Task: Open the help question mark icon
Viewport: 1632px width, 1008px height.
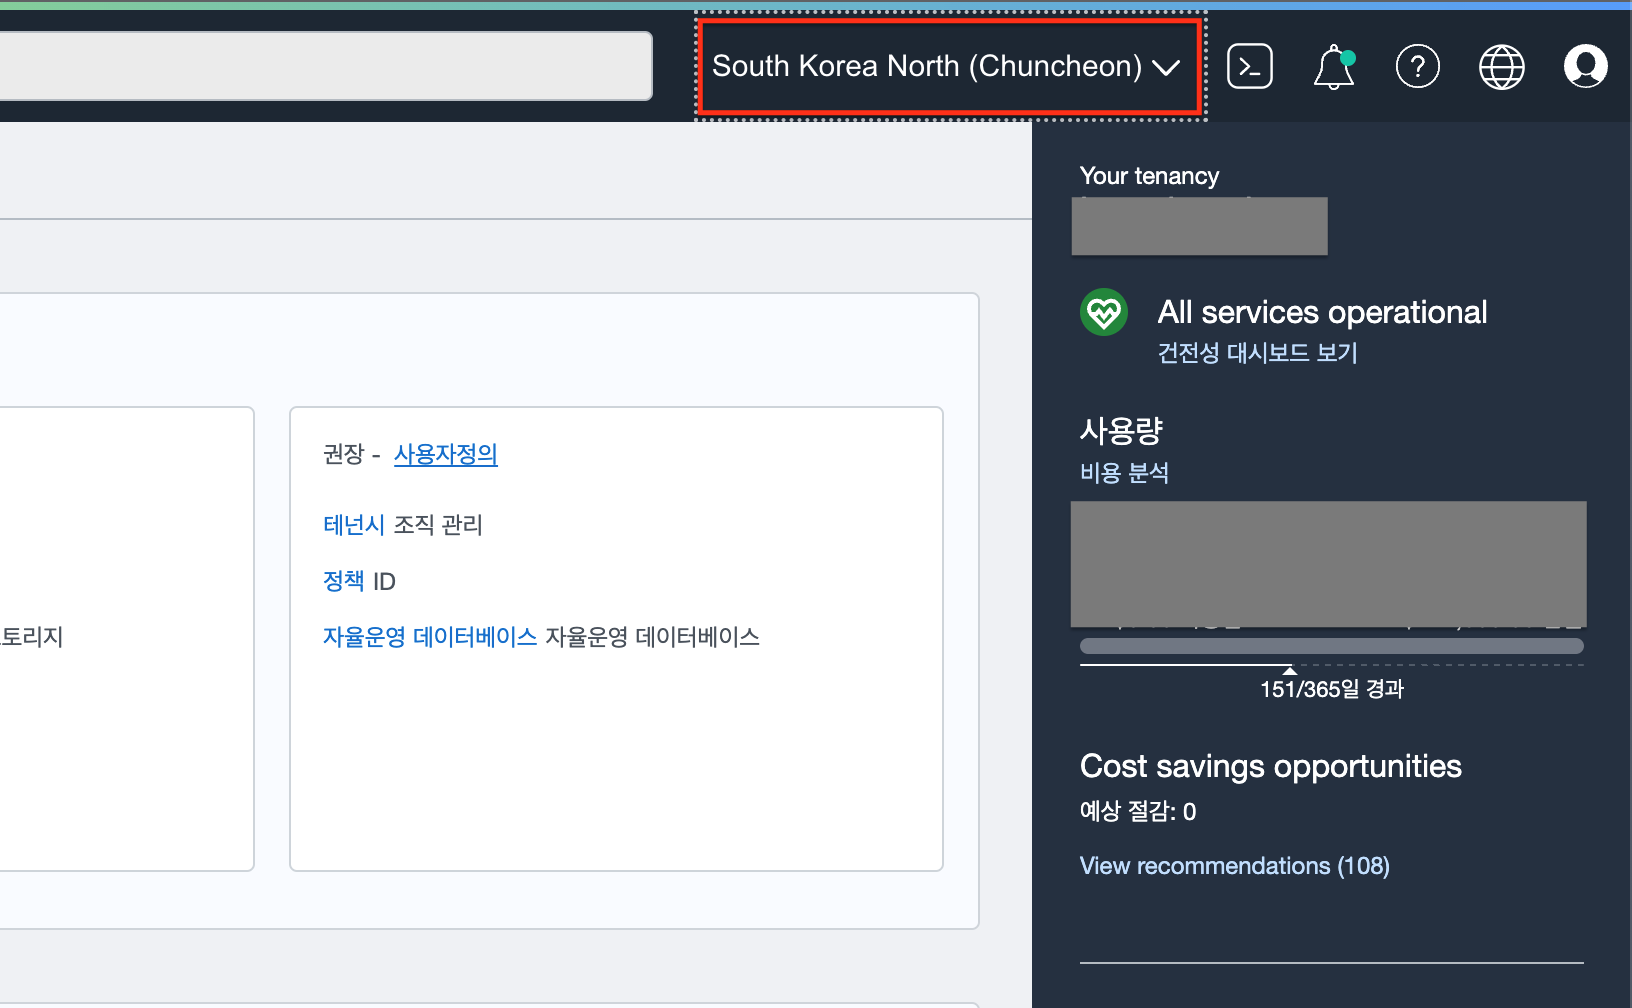Action: [x=1418, y=67]
